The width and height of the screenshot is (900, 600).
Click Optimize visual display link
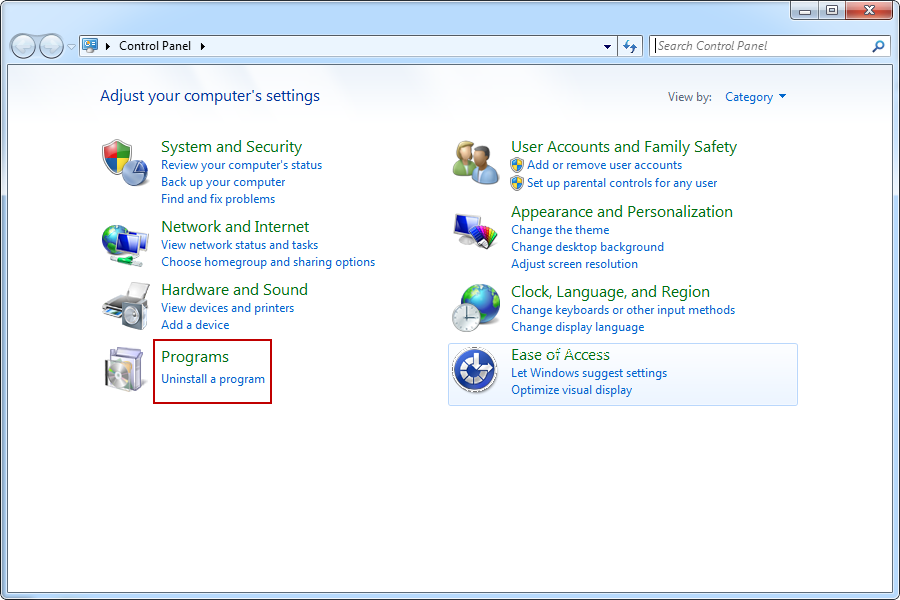(571, 390)
